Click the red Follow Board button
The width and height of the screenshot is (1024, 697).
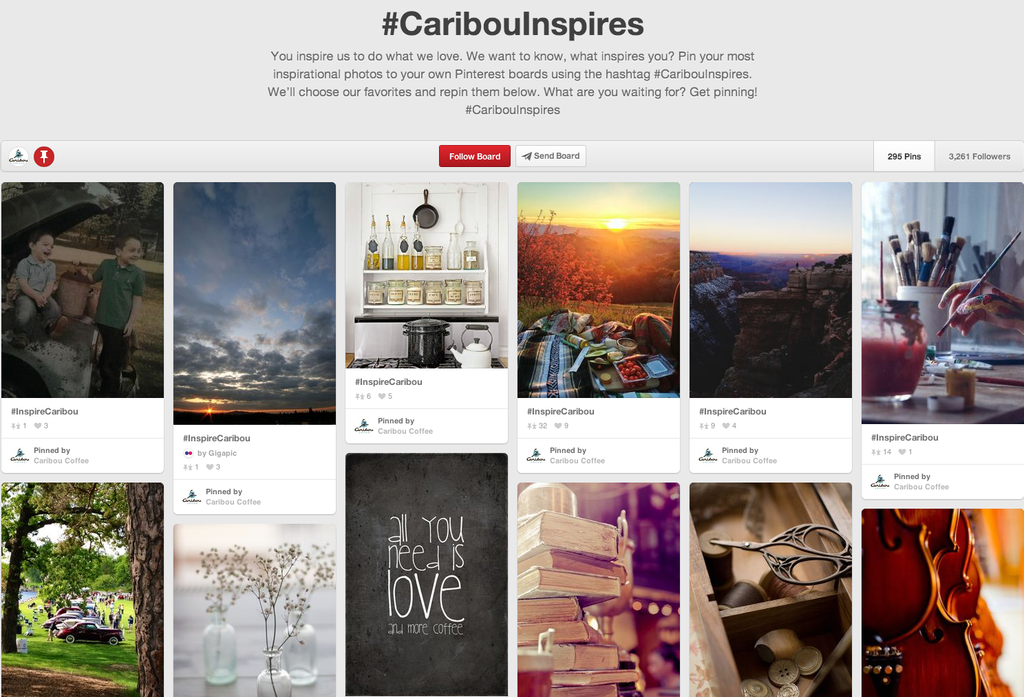(x=475, y=156)
